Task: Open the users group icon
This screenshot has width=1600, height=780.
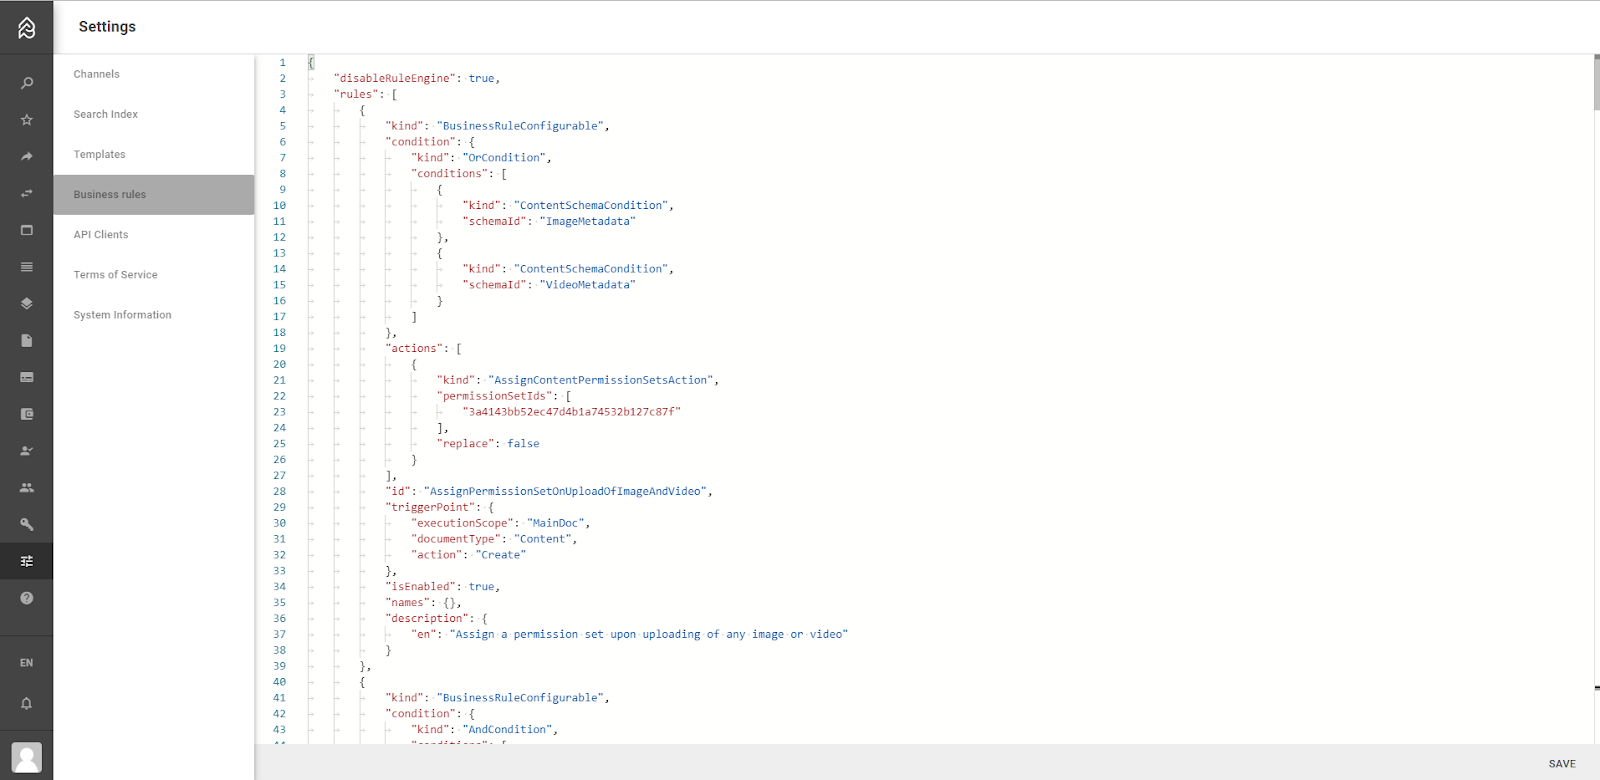Action: click(26, 487)
